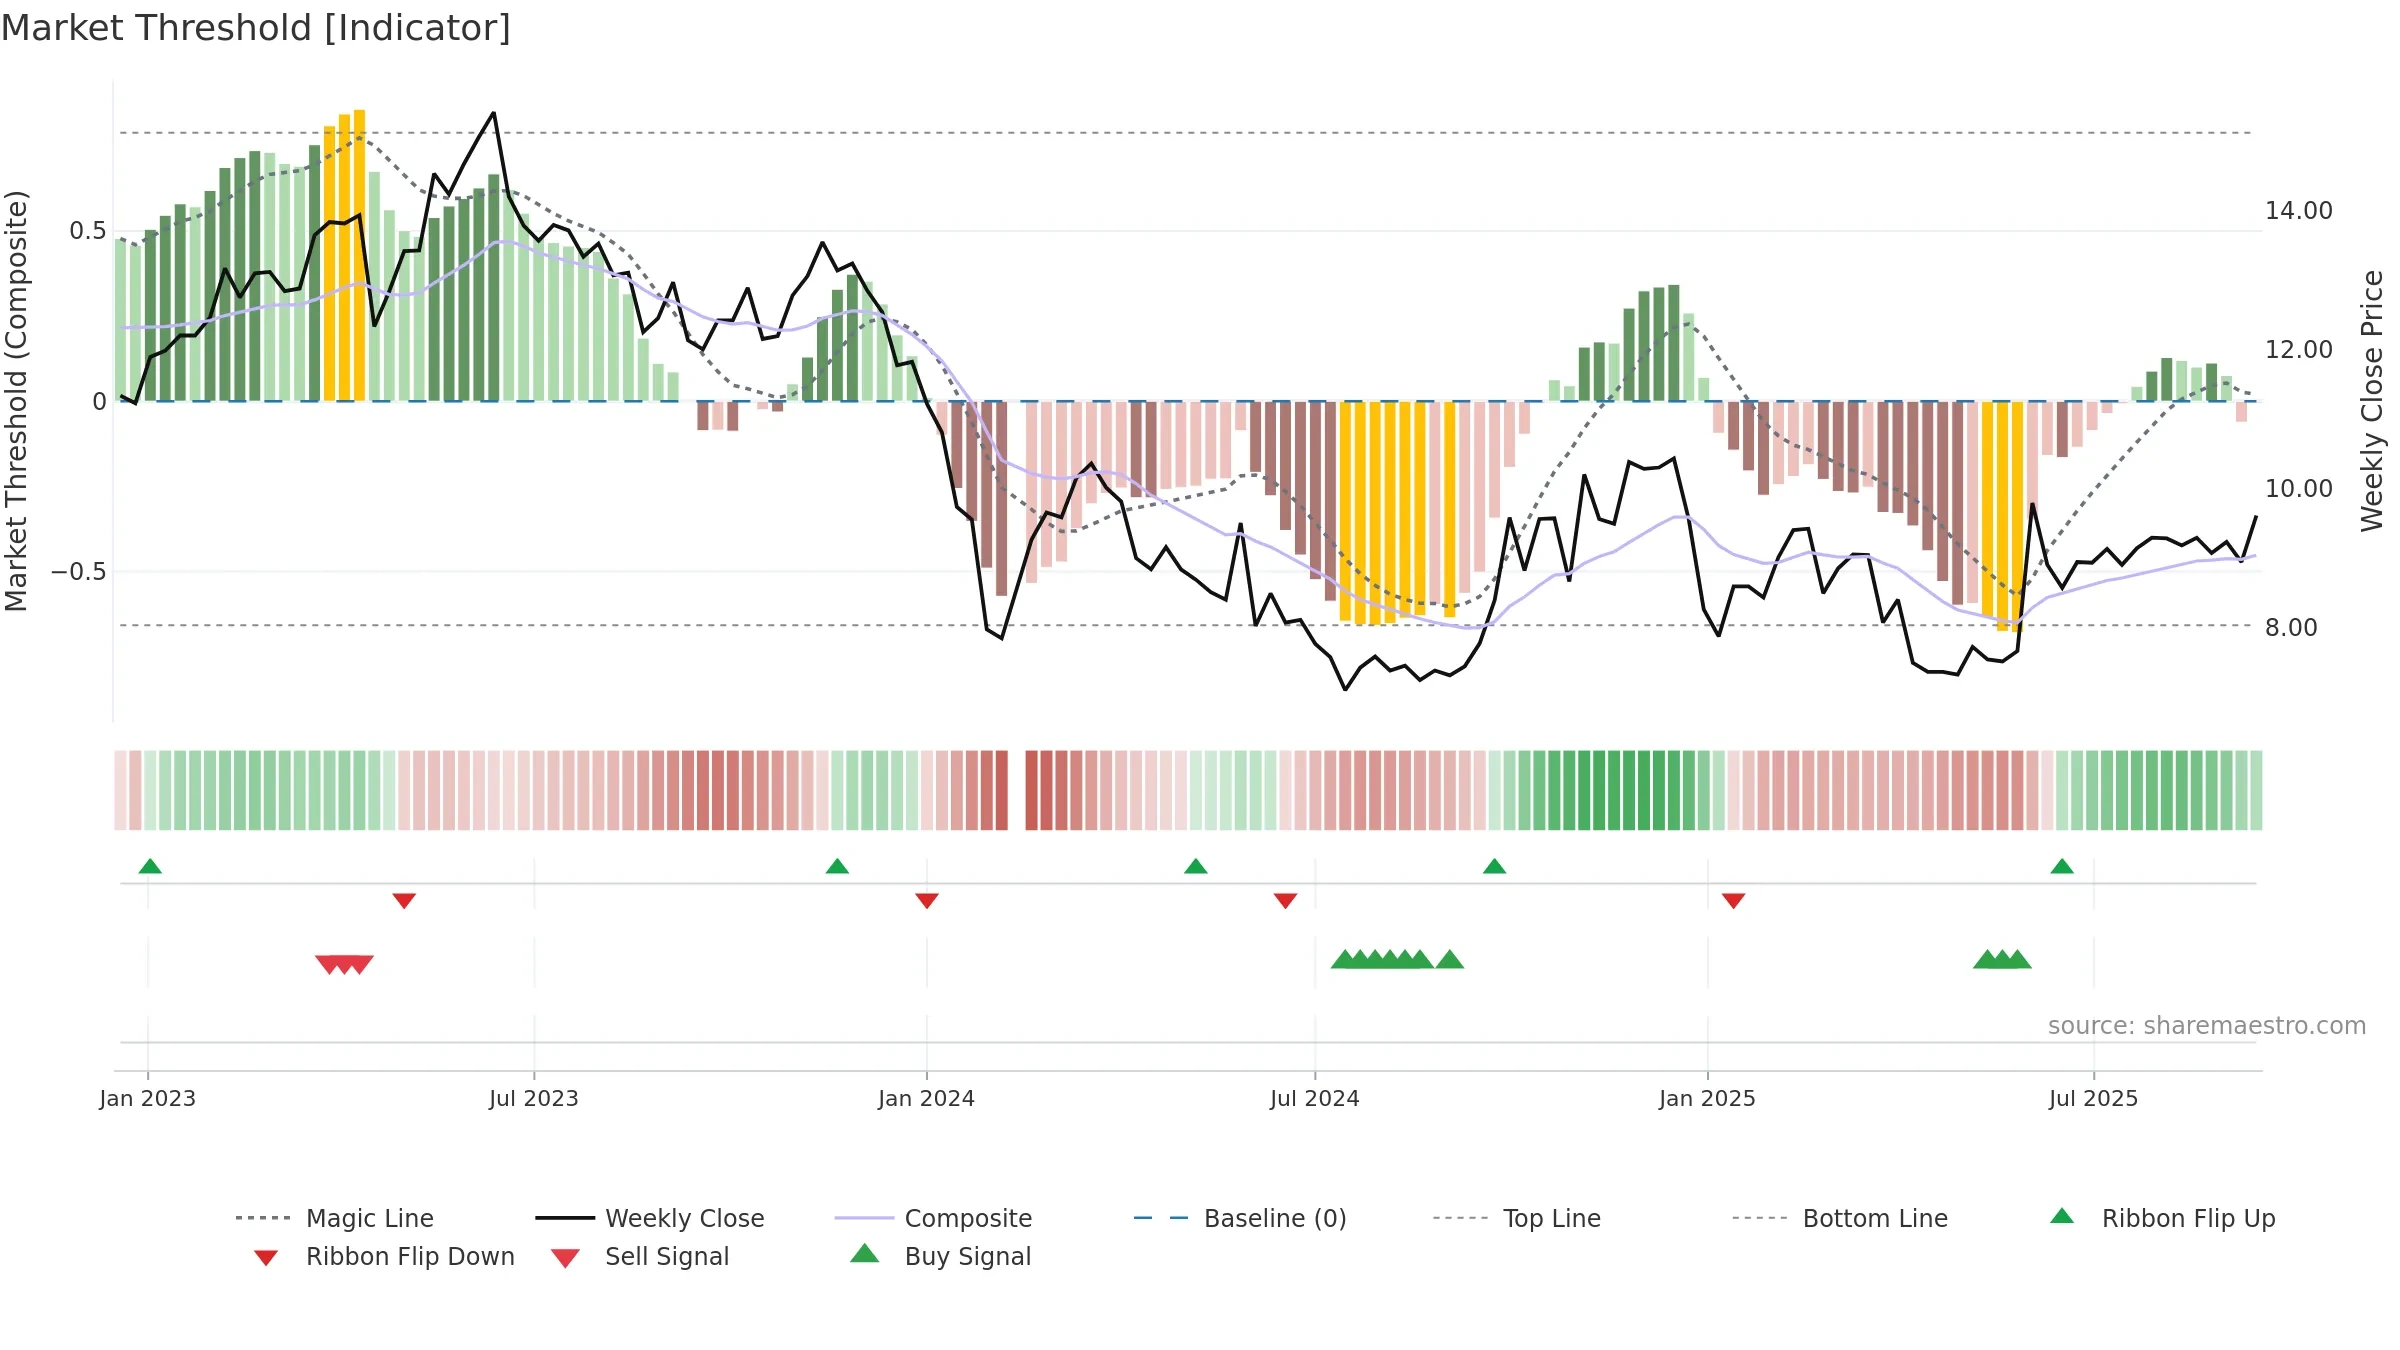Image resolution: width=2400 pixels, height=1350 pixels.
Task: Toggle the Weekly Close legend entry
Action: (650, 1218)
